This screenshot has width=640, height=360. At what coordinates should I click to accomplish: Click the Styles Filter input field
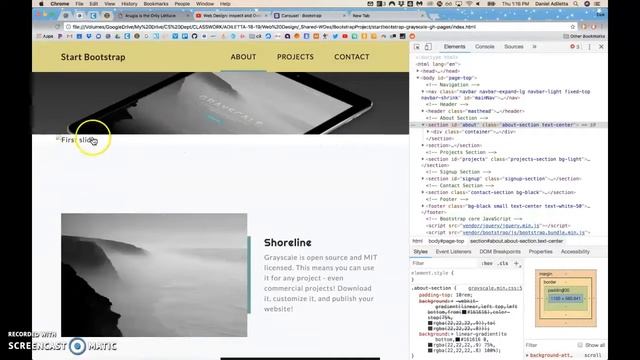444,264
